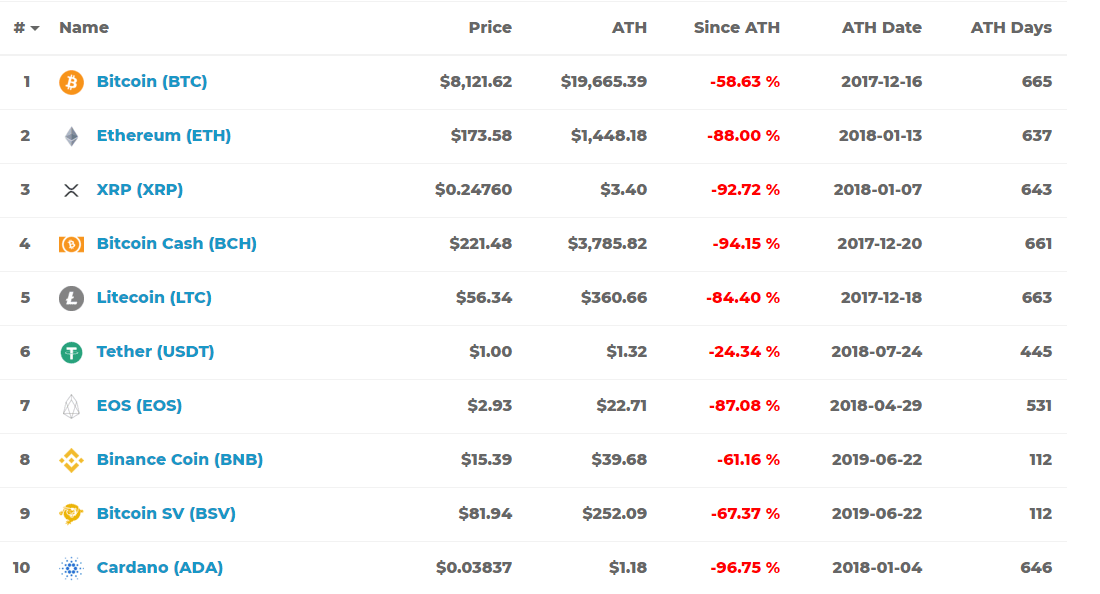Open the Cardano (ADA) link
The height and width of the screenshot is (594, 1100).
(x=159, y=567)
